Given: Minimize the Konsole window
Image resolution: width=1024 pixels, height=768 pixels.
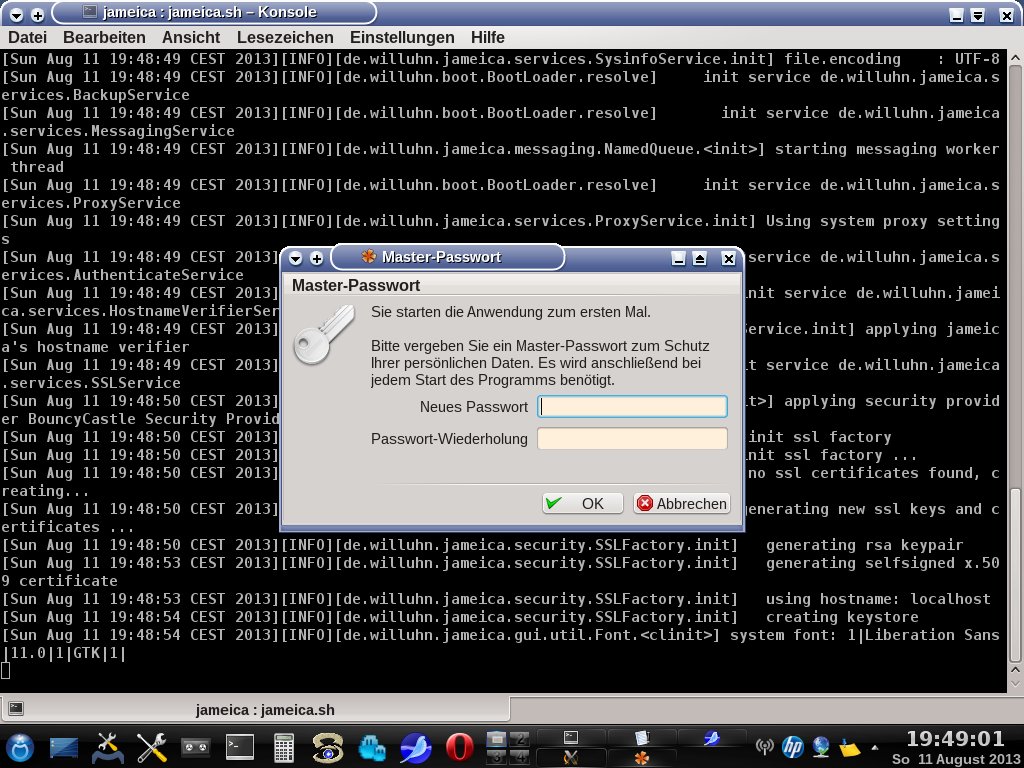Looking at the screenshot, I should (956, 14).
